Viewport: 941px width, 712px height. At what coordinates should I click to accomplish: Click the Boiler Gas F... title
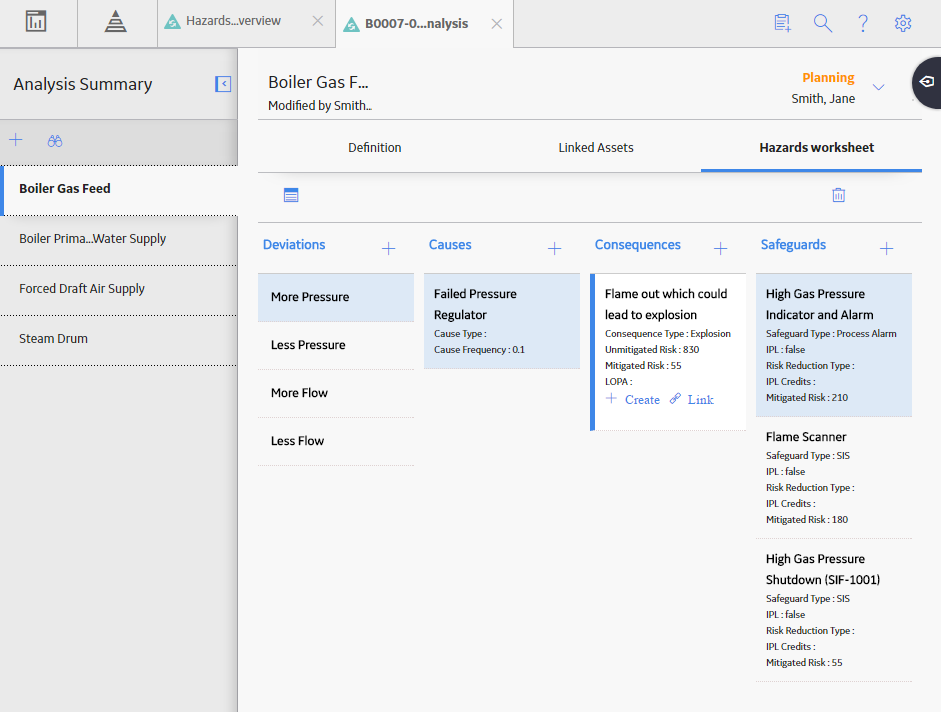click(x=318, y=82)
